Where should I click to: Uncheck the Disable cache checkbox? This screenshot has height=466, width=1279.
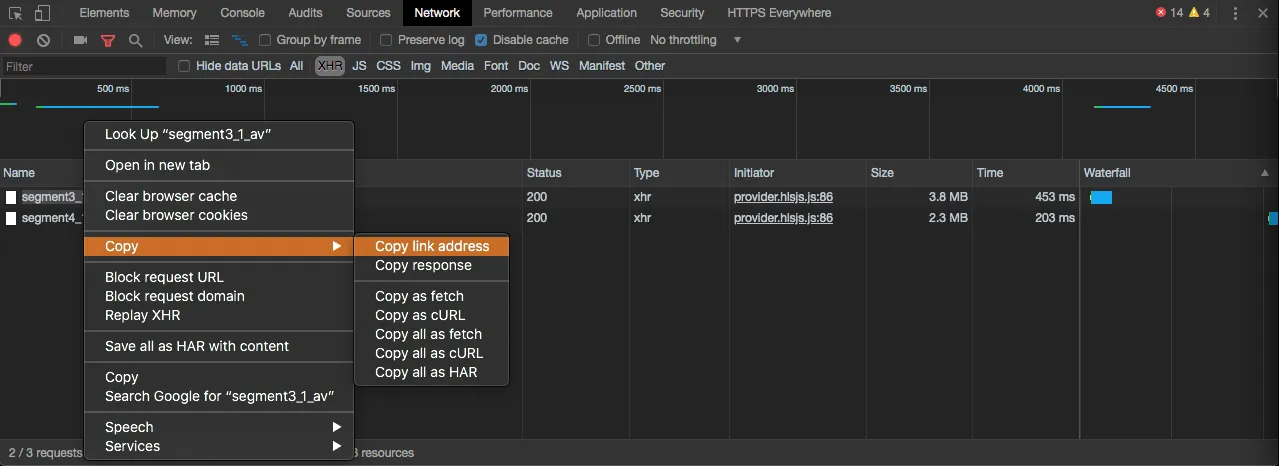tap(481, 40)
